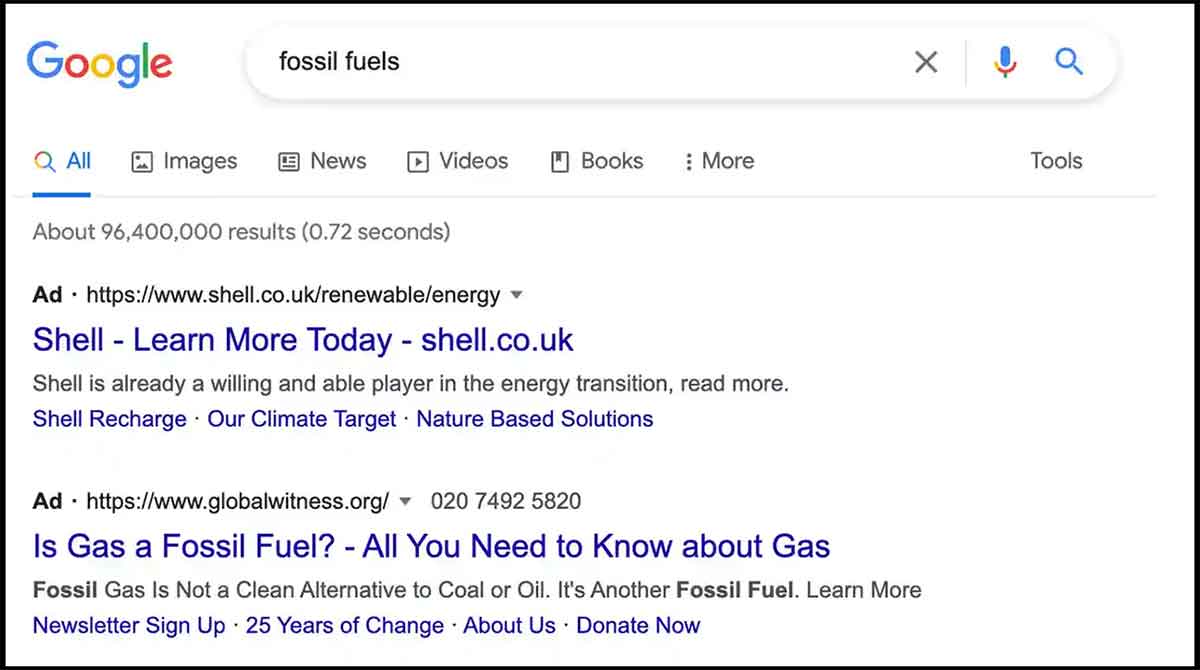This screenshot has width=1200, height=670.
Task: Expand the Global Witness ad dropdown arrow
Action: 405,501
